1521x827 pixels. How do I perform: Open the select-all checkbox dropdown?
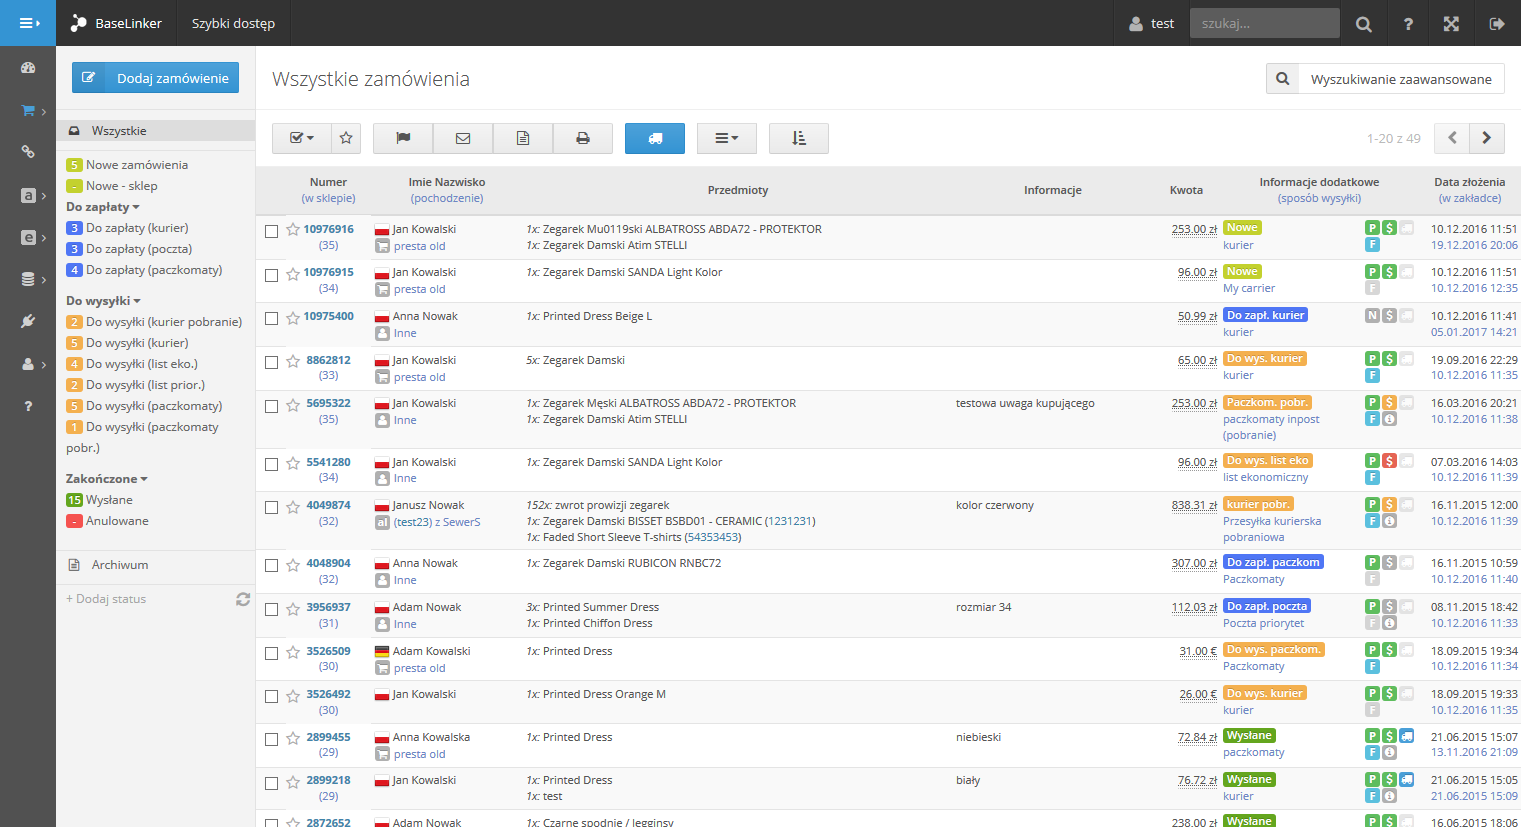[301, 138]
